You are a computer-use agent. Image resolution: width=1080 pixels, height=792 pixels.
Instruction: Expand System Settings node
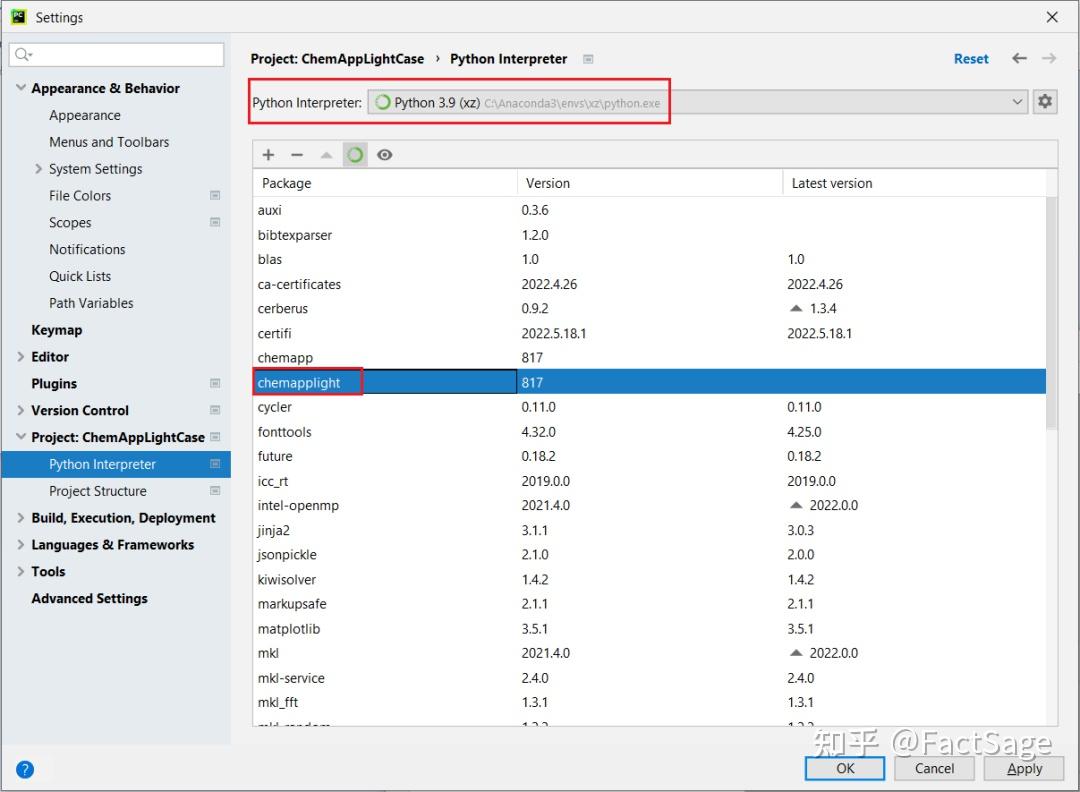(39, 169)
